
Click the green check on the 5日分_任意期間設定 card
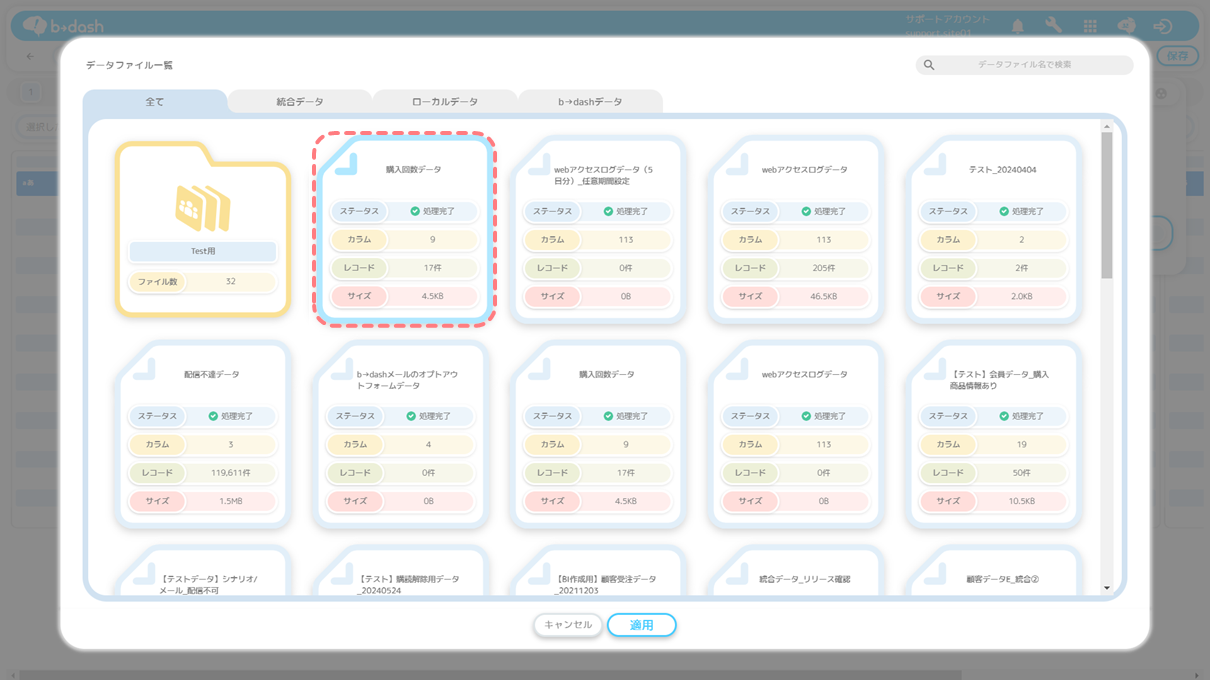608,212
